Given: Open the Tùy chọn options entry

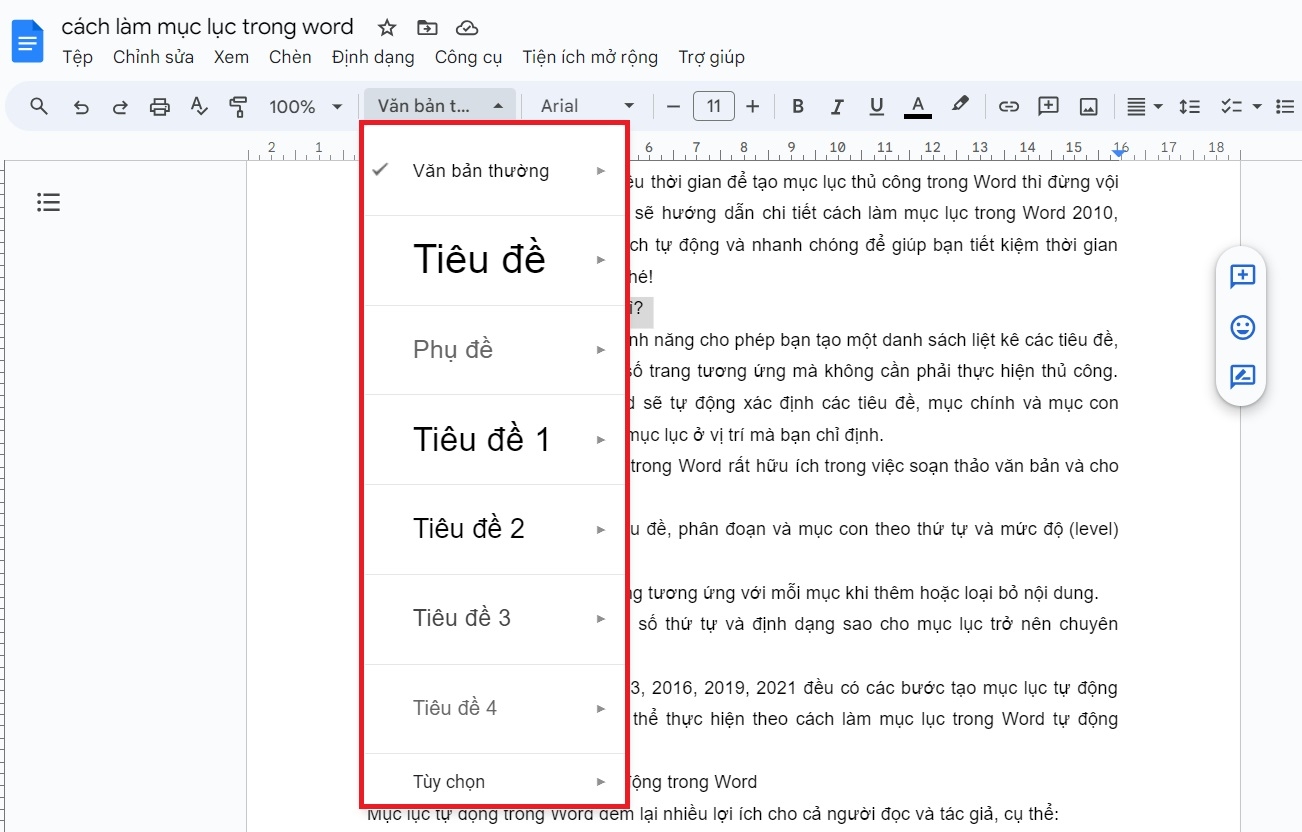Looking at the screenshot, I should click(x=495, y=781).
